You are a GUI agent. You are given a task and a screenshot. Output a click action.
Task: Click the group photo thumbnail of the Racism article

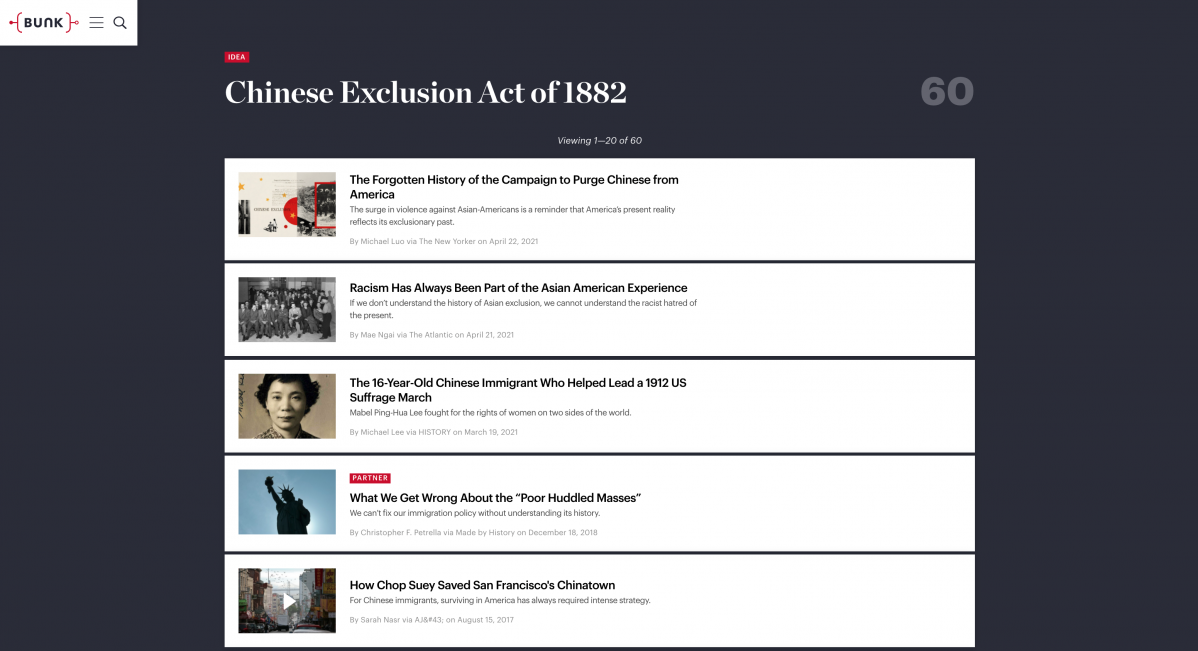[287, 309]
